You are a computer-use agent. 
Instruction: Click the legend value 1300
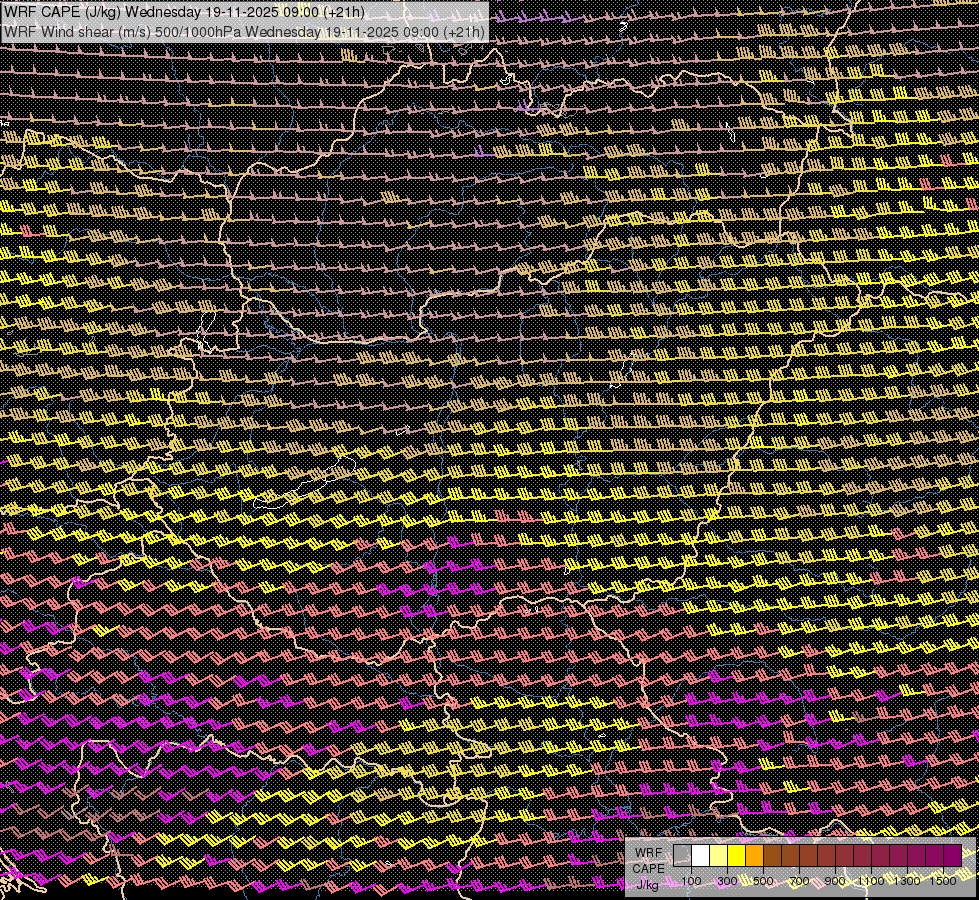(907, 881)
